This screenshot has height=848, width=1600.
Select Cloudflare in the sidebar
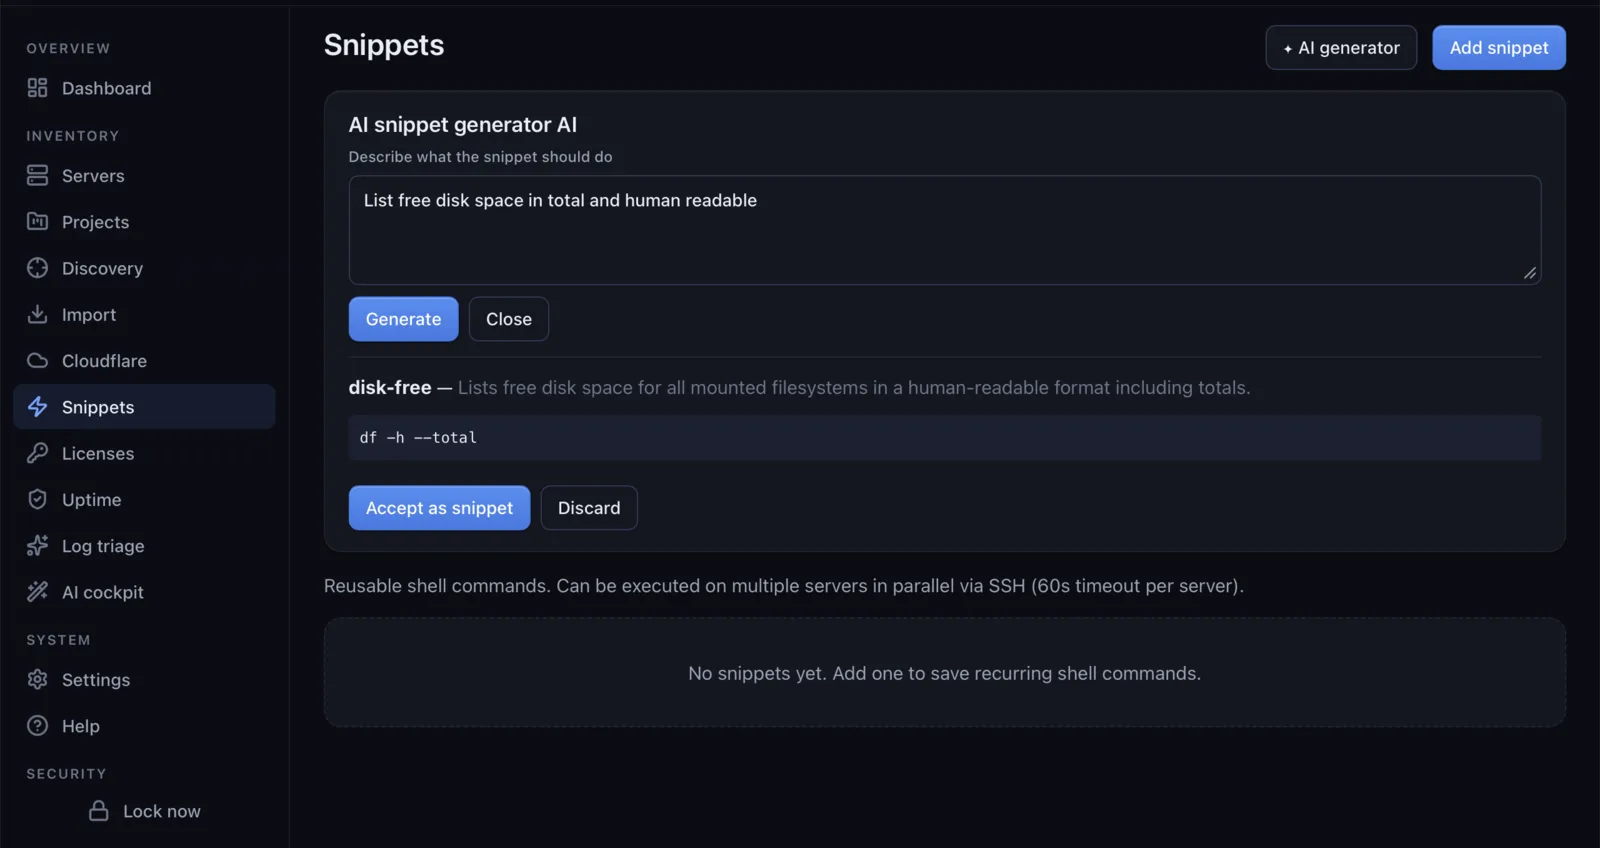[x=144, y=360]
